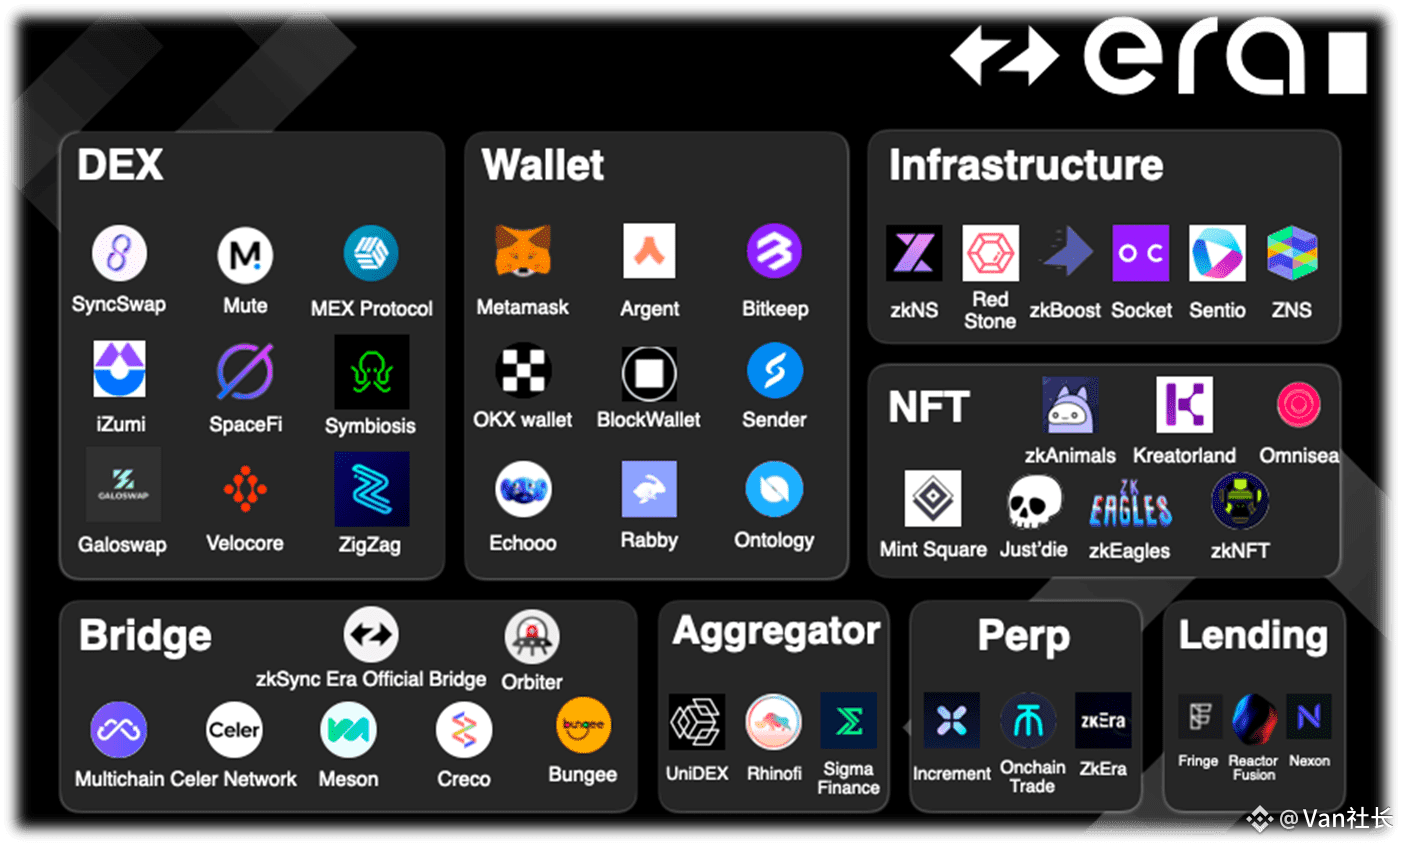Open the Just'die skull icon
This screenshot has width=1402, height=845.
(x=1033, y=502)
